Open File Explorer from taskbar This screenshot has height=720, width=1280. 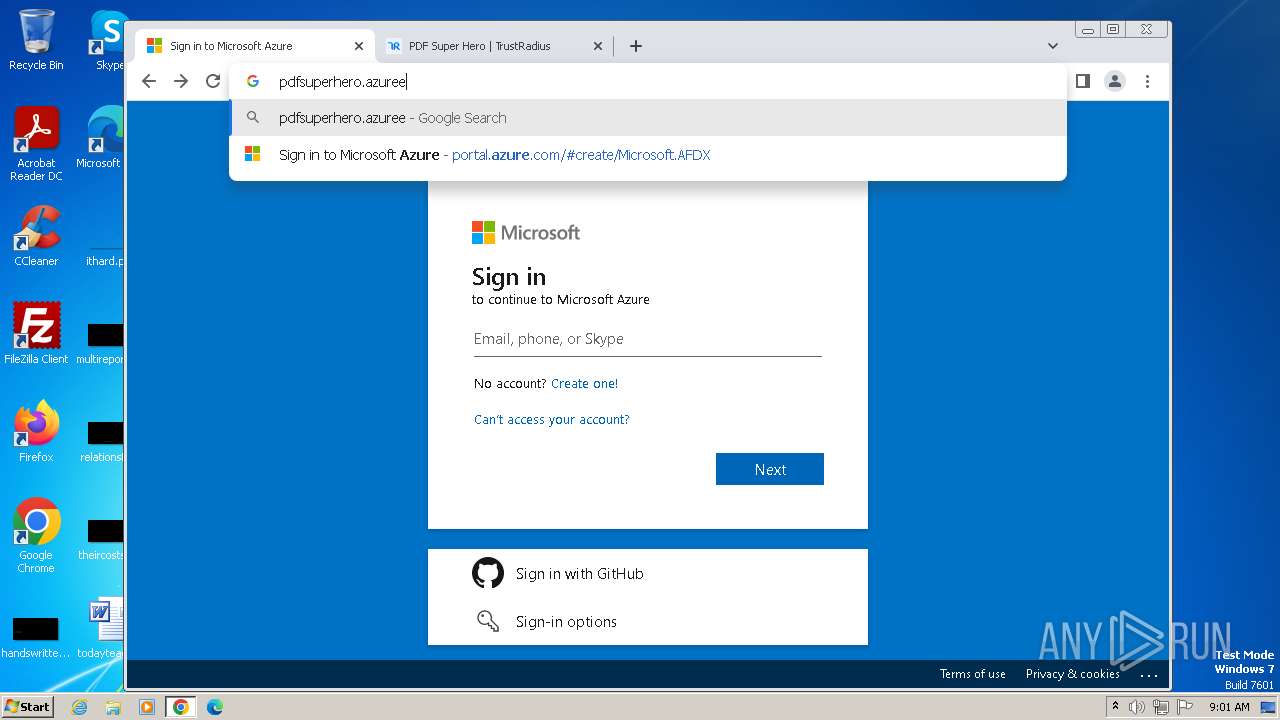113,707
